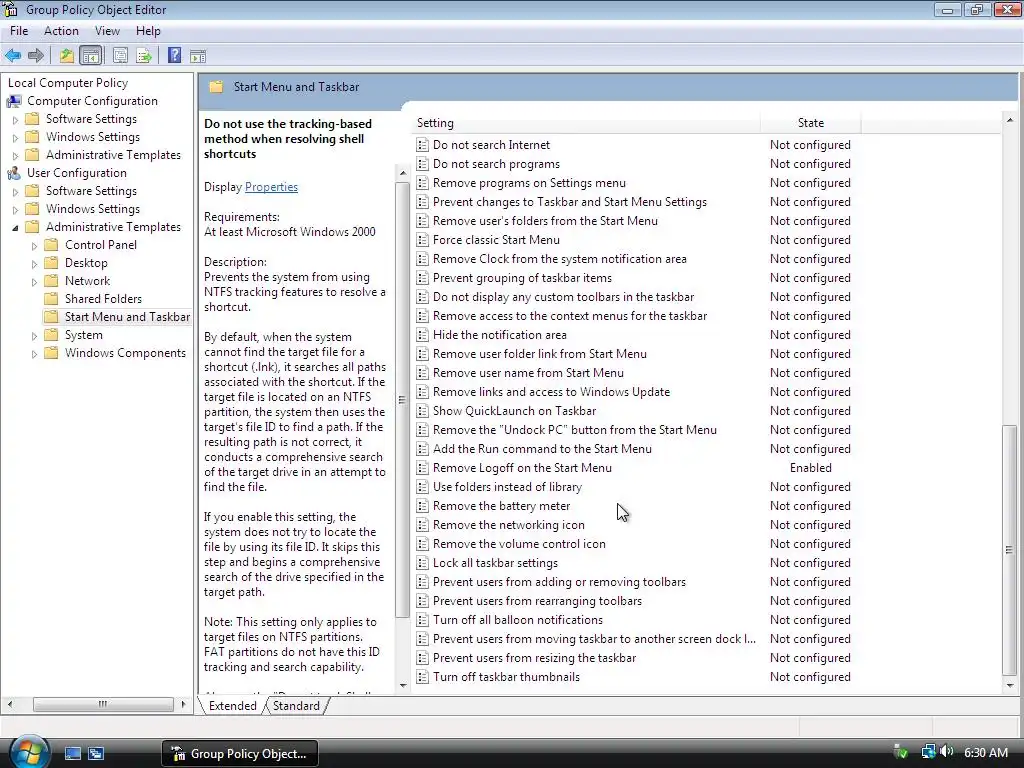Open the Help menu
The image size is (1024, 768).
click(148, 31)
